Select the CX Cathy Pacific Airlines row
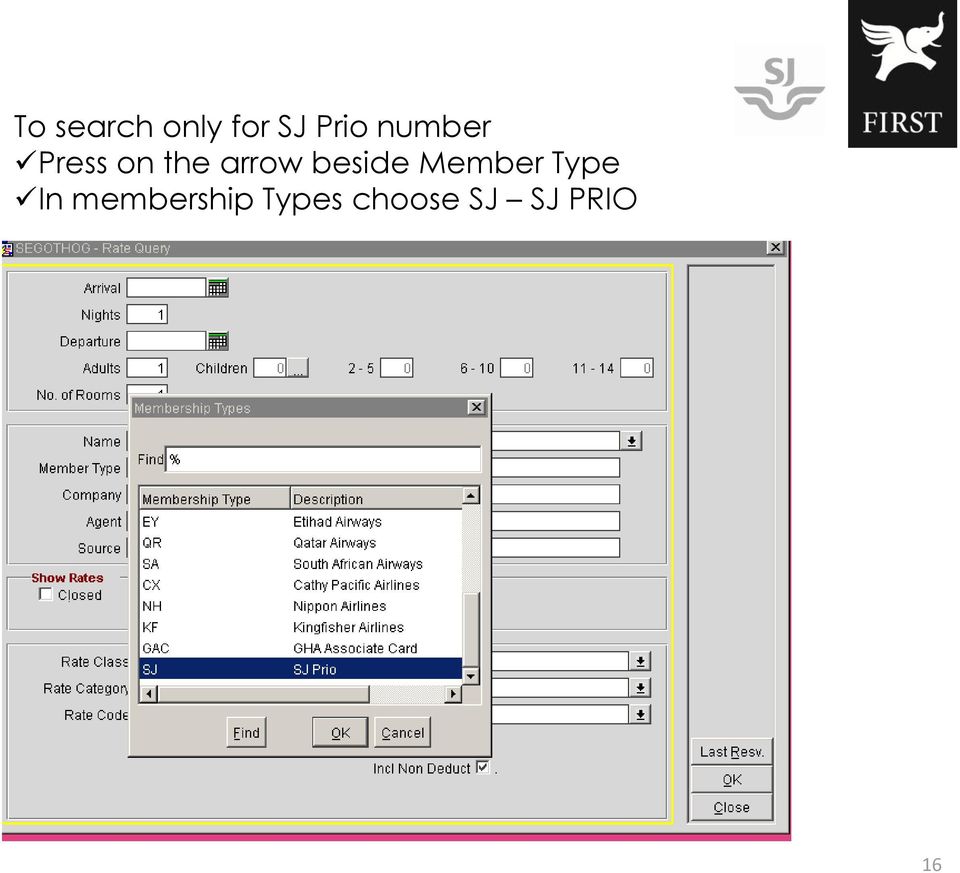 301,585
